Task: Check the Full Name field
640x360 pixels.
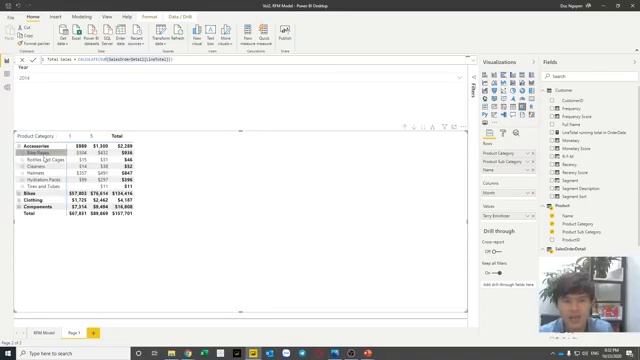Action: (x=552, y=124)
